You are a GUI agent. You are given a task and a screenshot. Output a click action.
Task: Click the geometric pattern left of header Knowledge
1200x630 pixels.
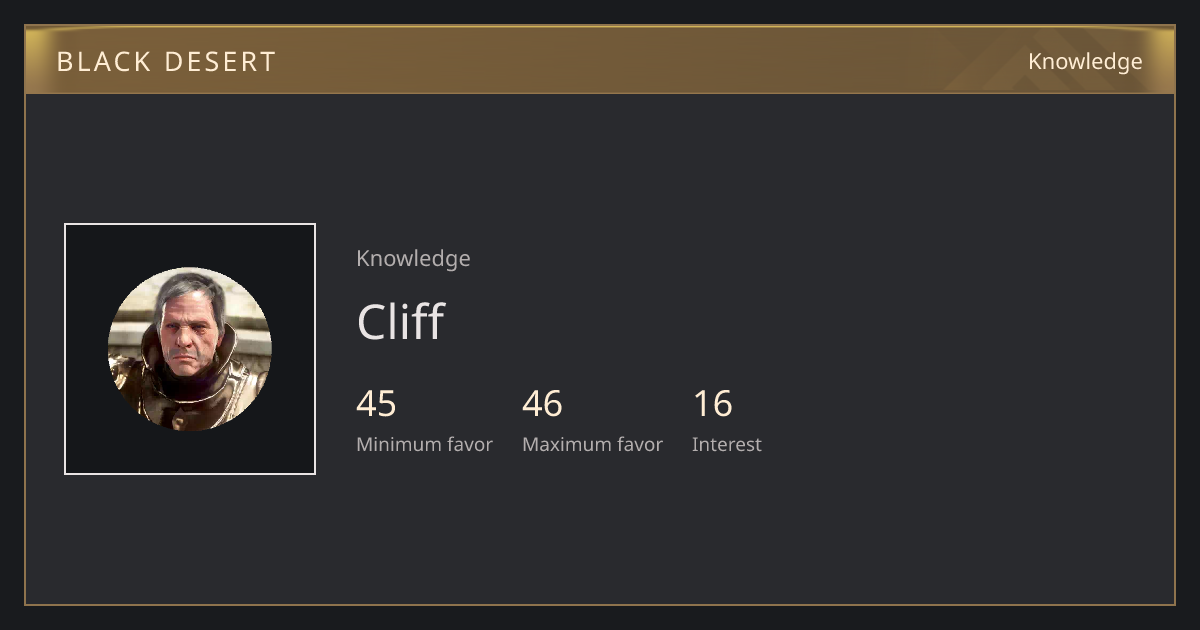point(975,60)
